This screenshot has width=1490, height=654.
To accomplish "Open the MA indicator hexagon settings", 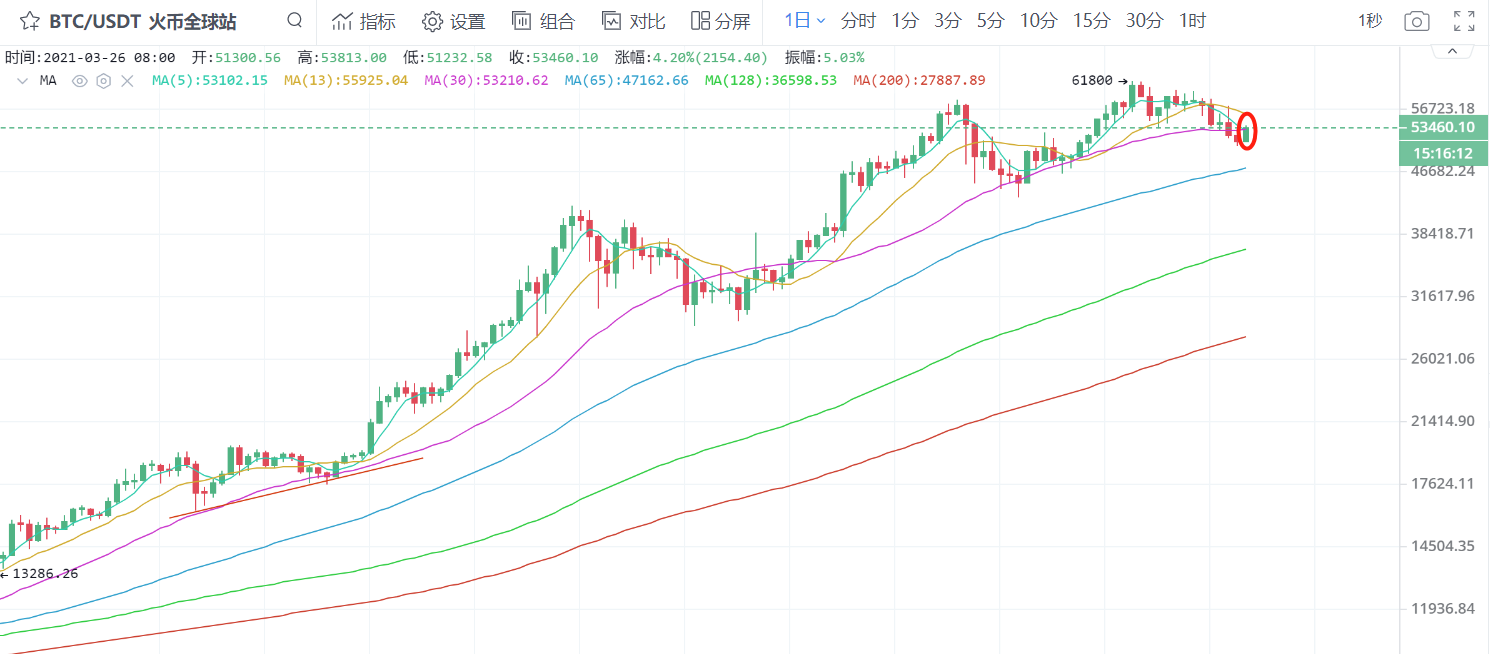I will pyautogui.click(x=103, y=80).
